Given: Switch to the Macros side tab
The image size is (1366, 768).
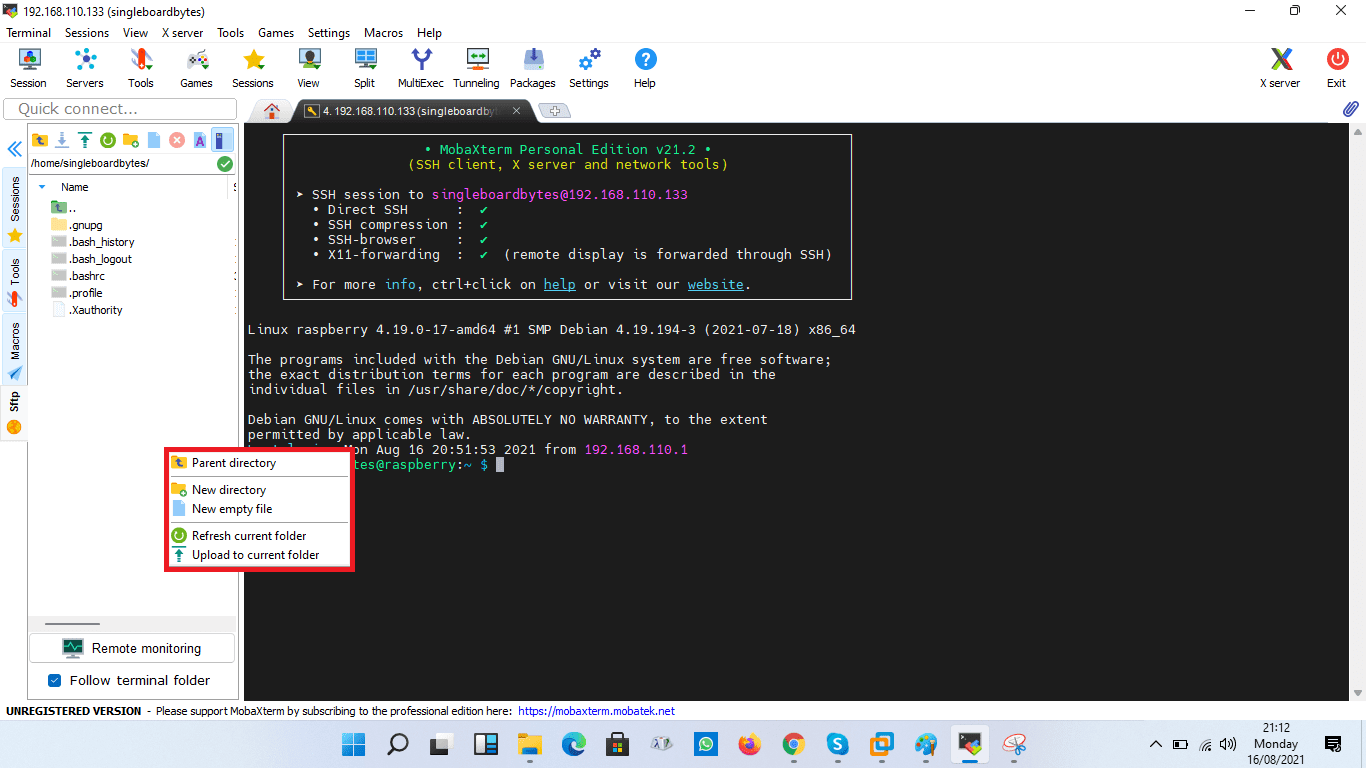Looking at the screenshot, I should 14,351.
